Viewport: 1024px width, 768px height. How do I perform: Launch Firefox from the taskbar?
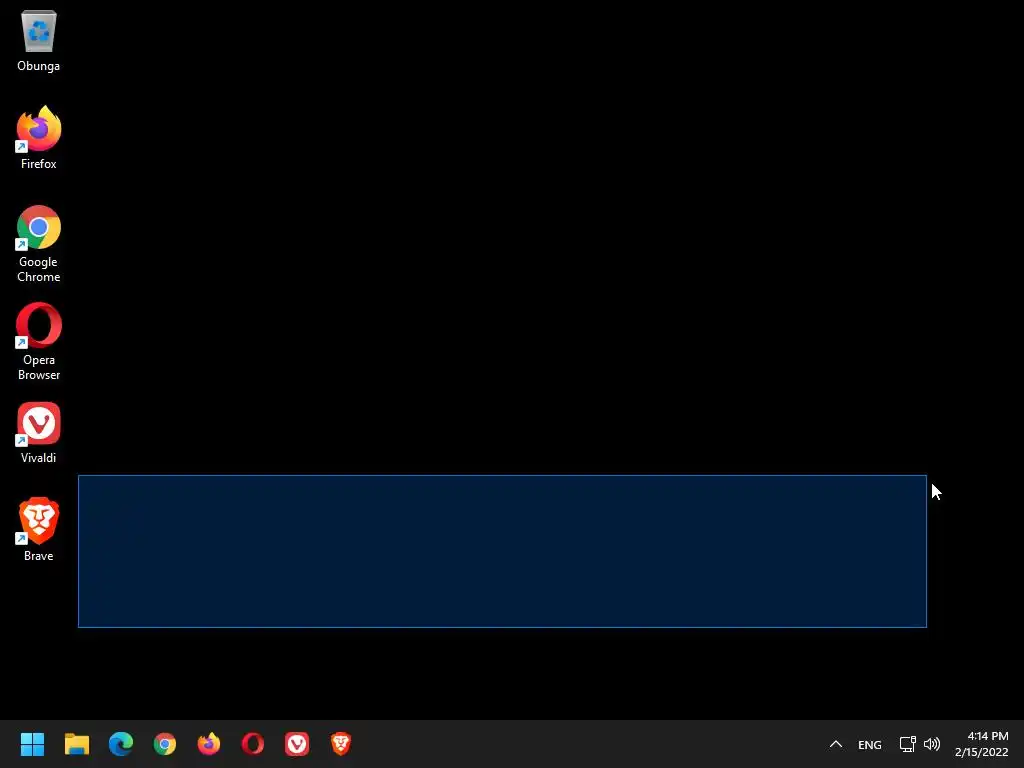209,744
